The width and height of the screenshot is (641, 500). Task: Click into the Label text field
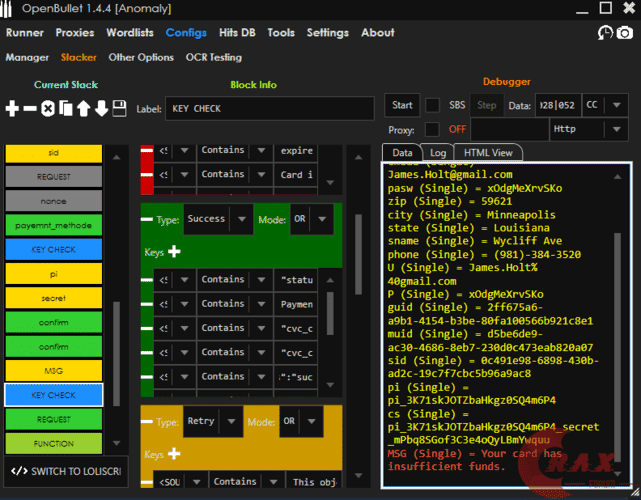point(270,108)
